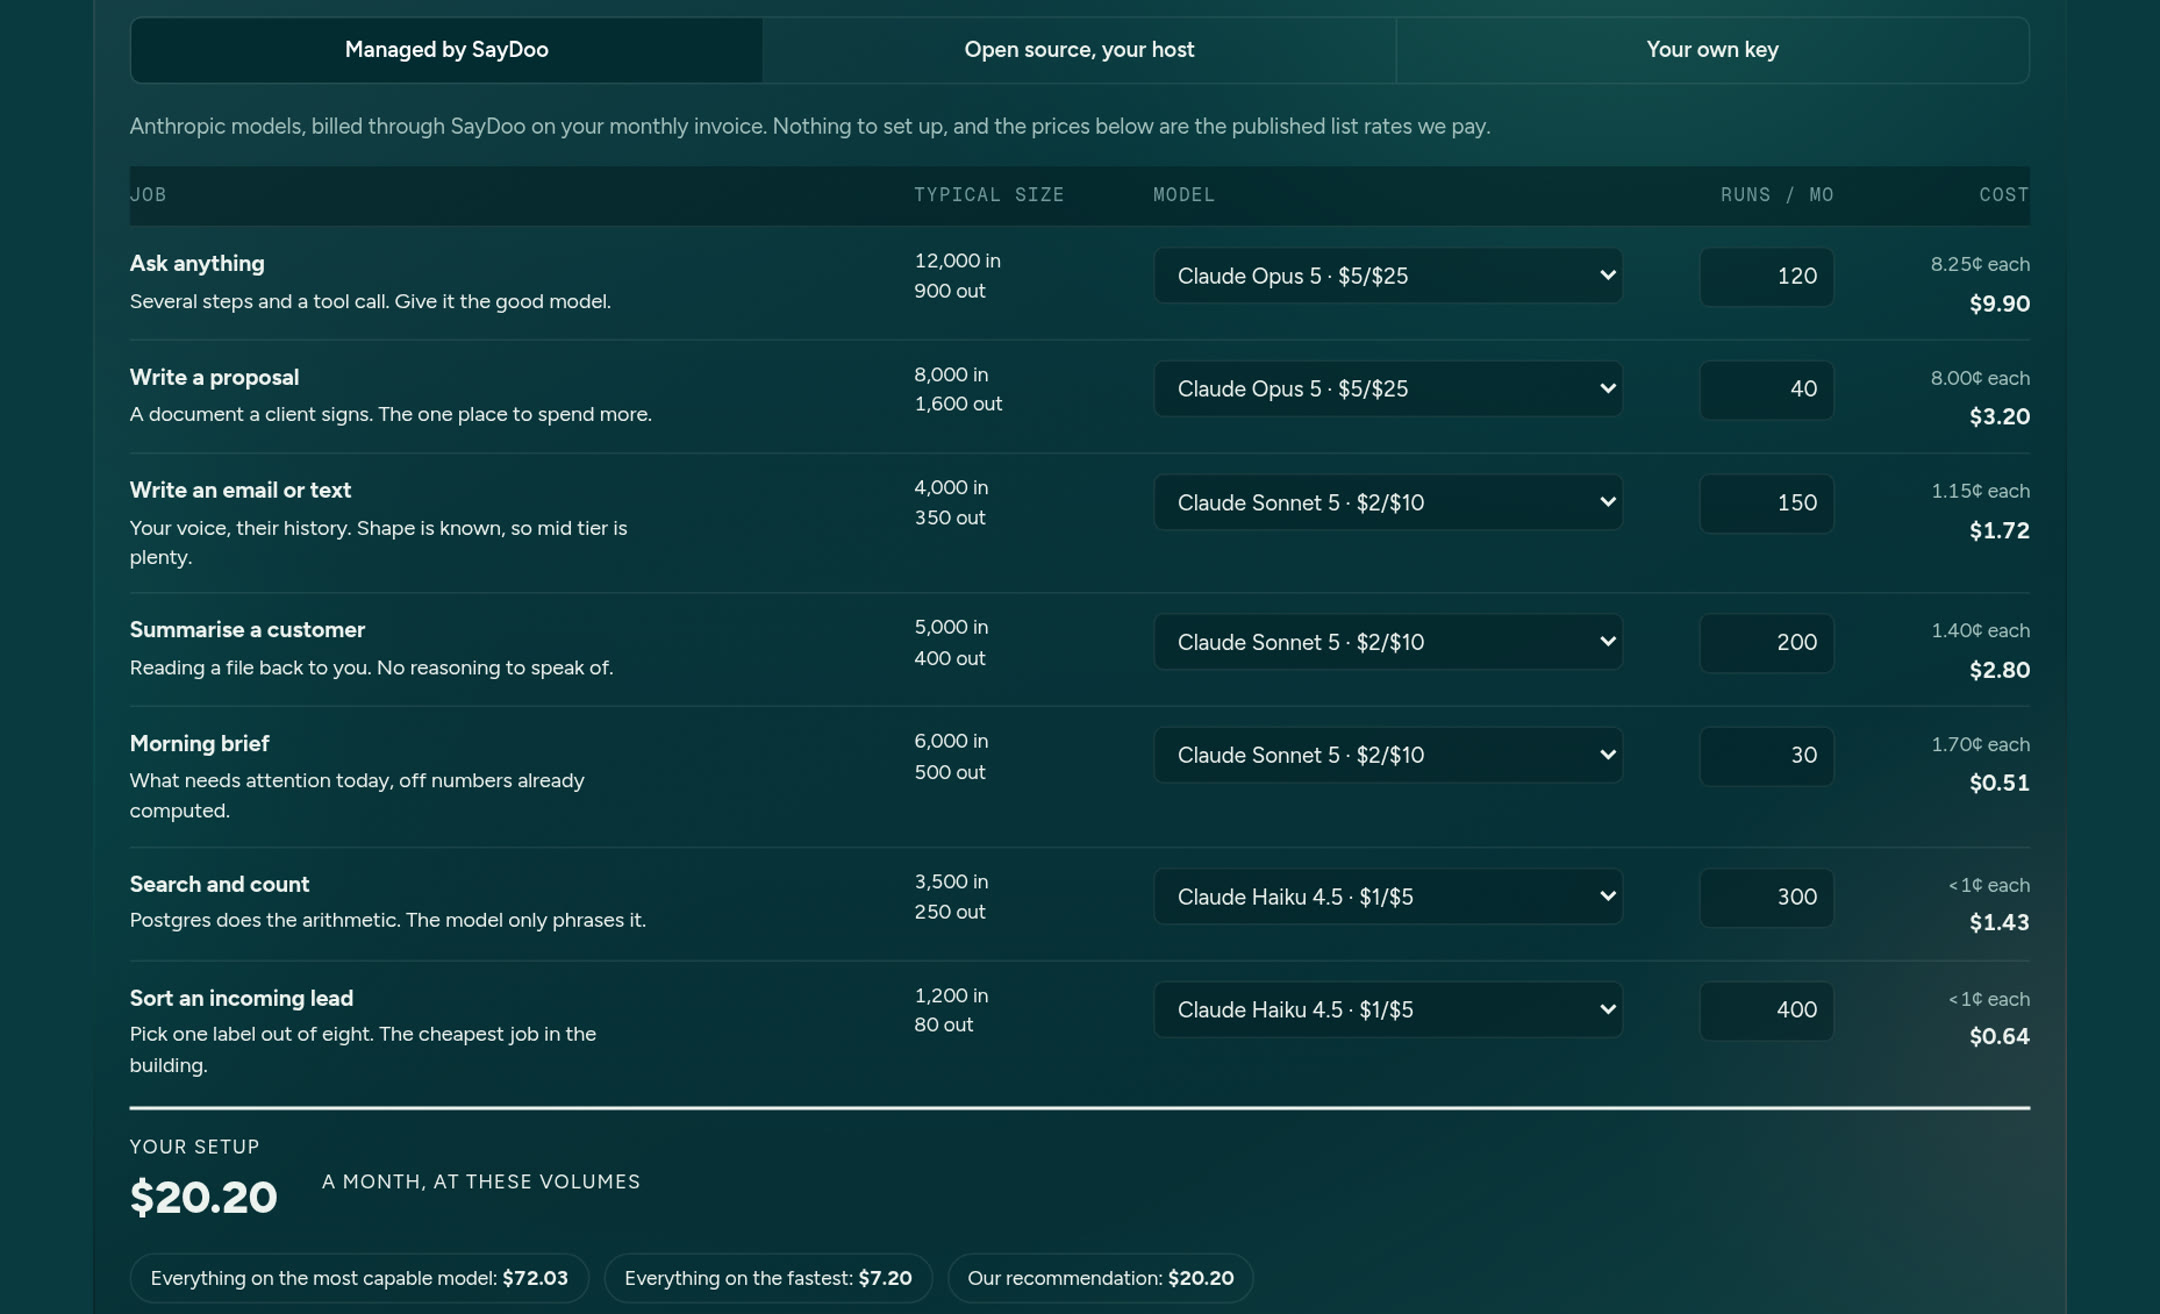
Task: Click the MODEL column header
Action: [x=1184, y=195]
